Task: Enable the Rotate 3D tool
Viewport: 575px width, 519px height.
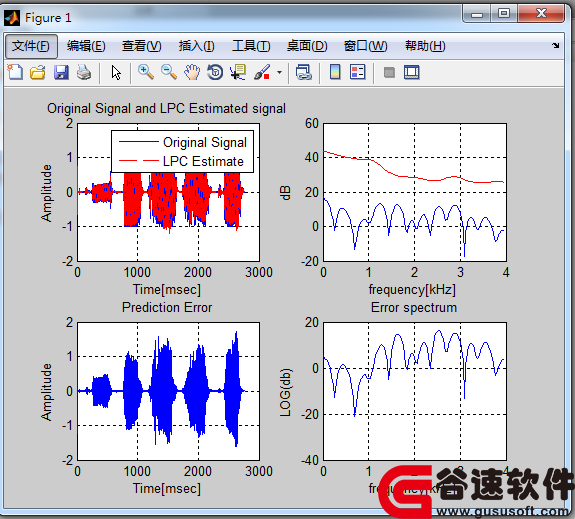Action: point(215,72)
